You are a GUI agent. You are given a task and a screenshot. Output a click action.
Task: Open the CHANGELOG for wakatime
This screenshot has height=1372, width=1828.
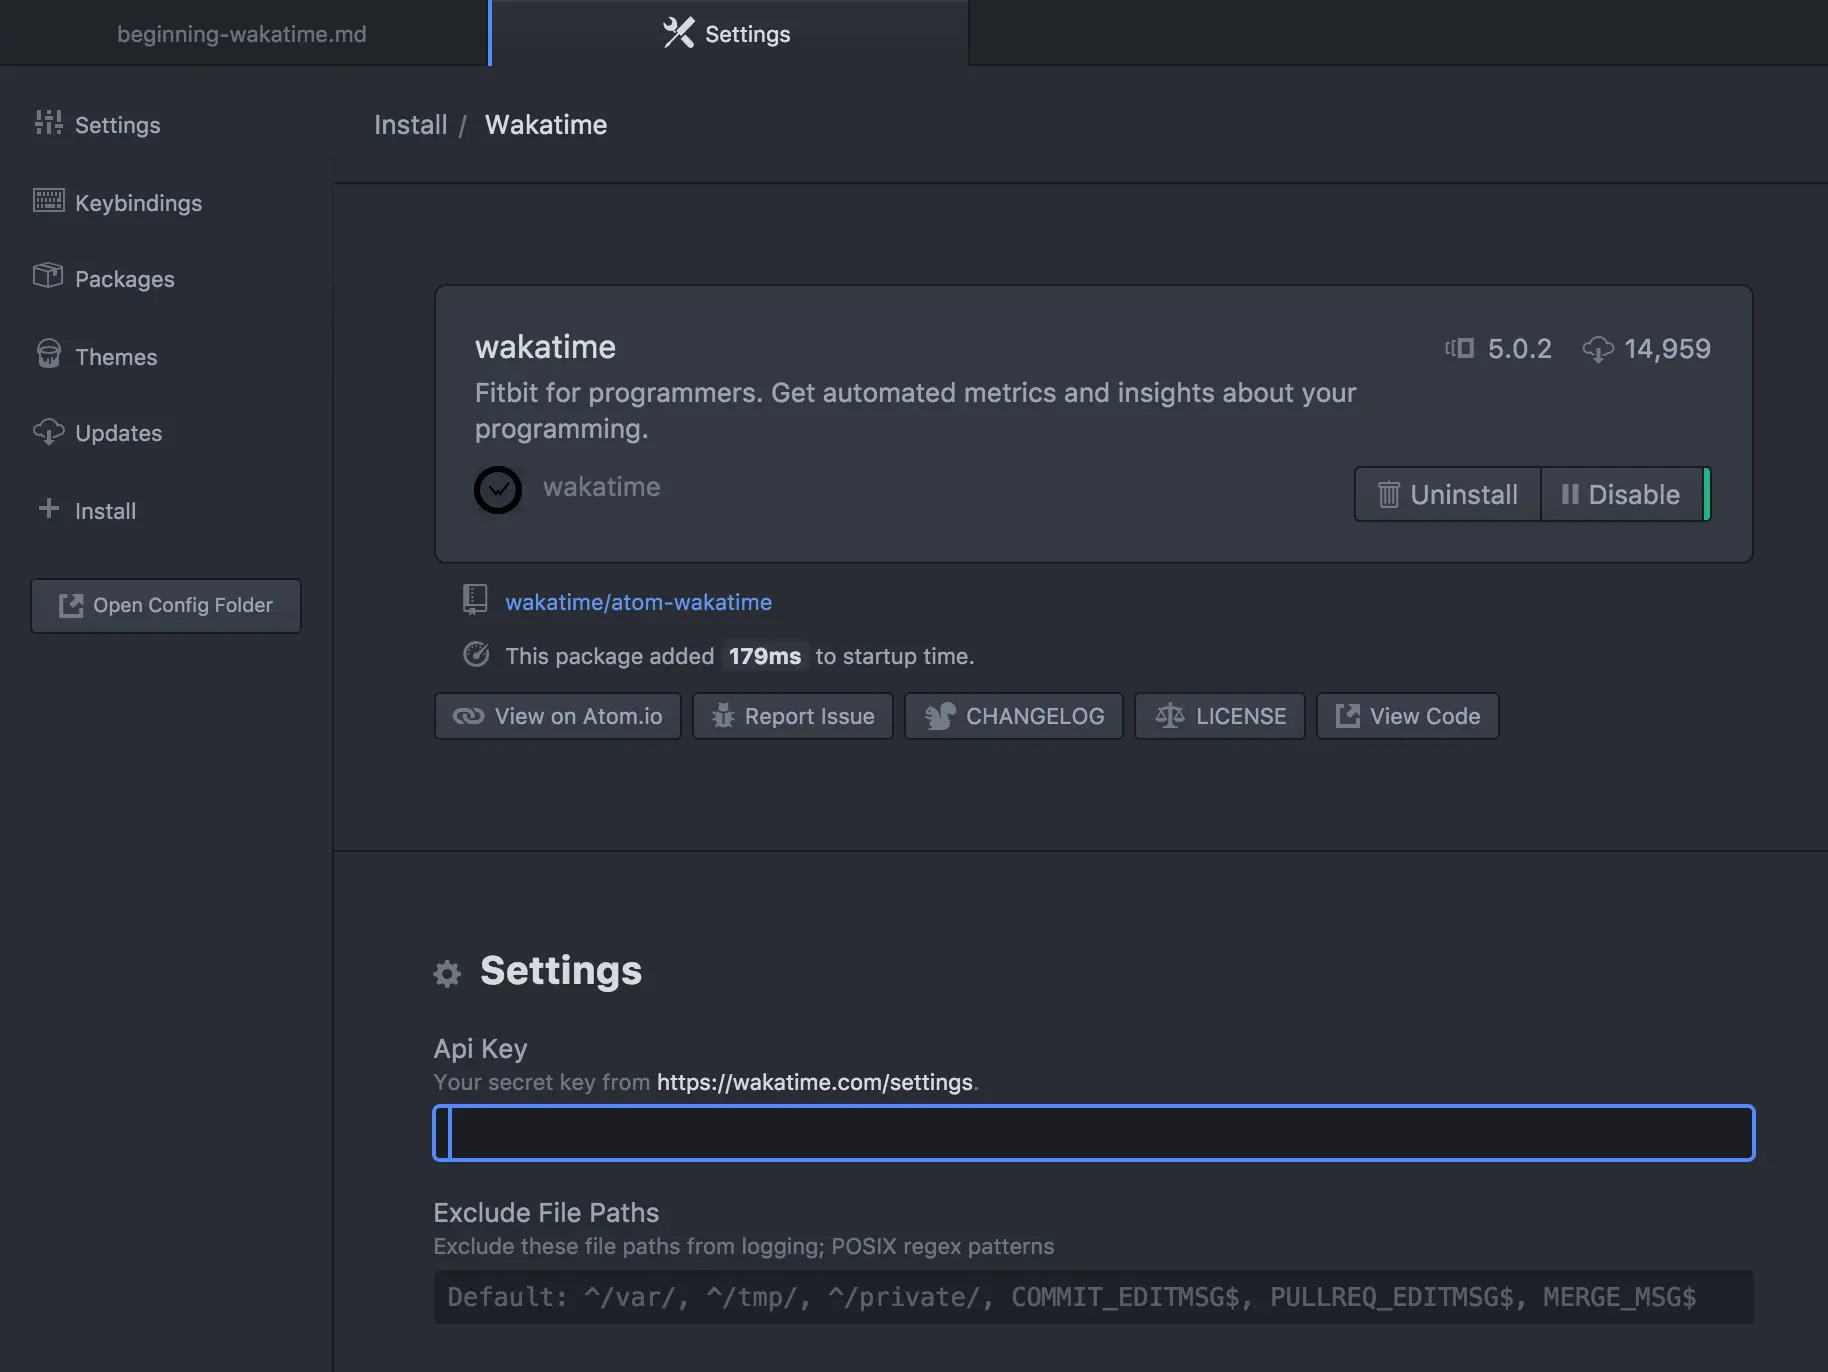[1014, 716]
